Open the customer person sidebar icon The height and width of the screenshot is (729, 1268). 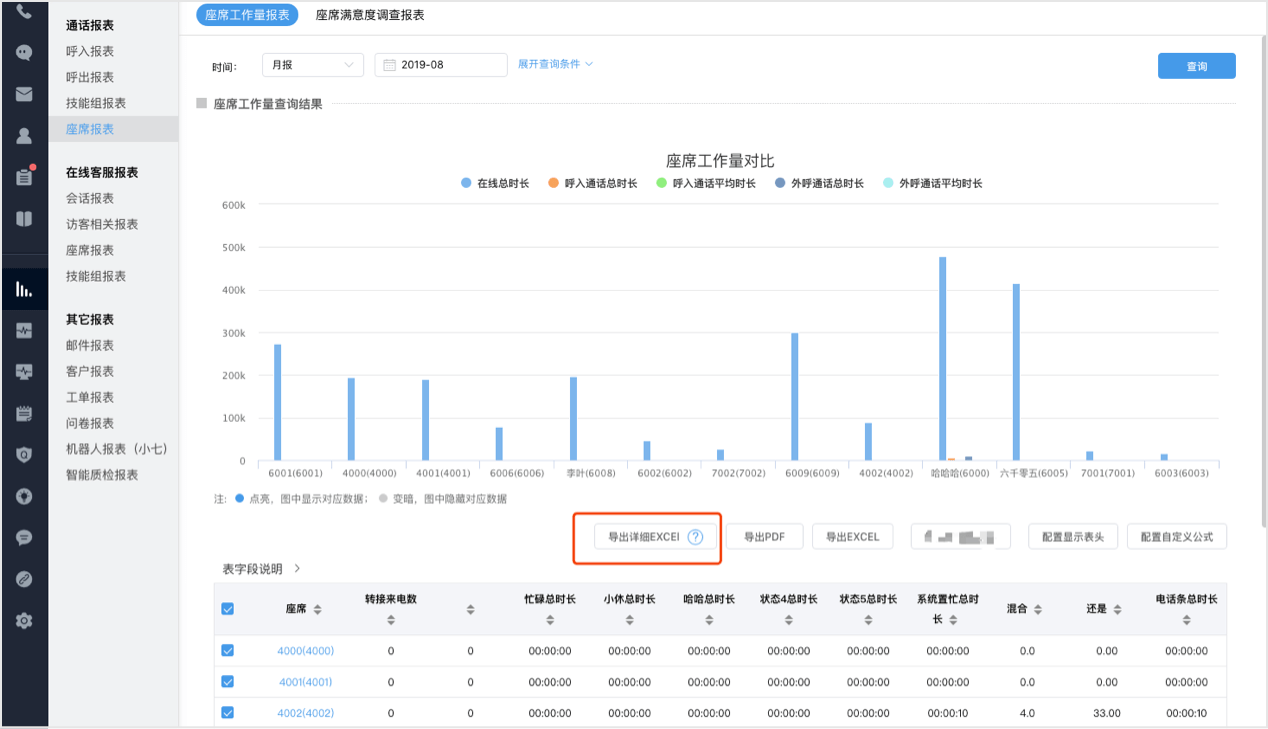pos(24,135)
